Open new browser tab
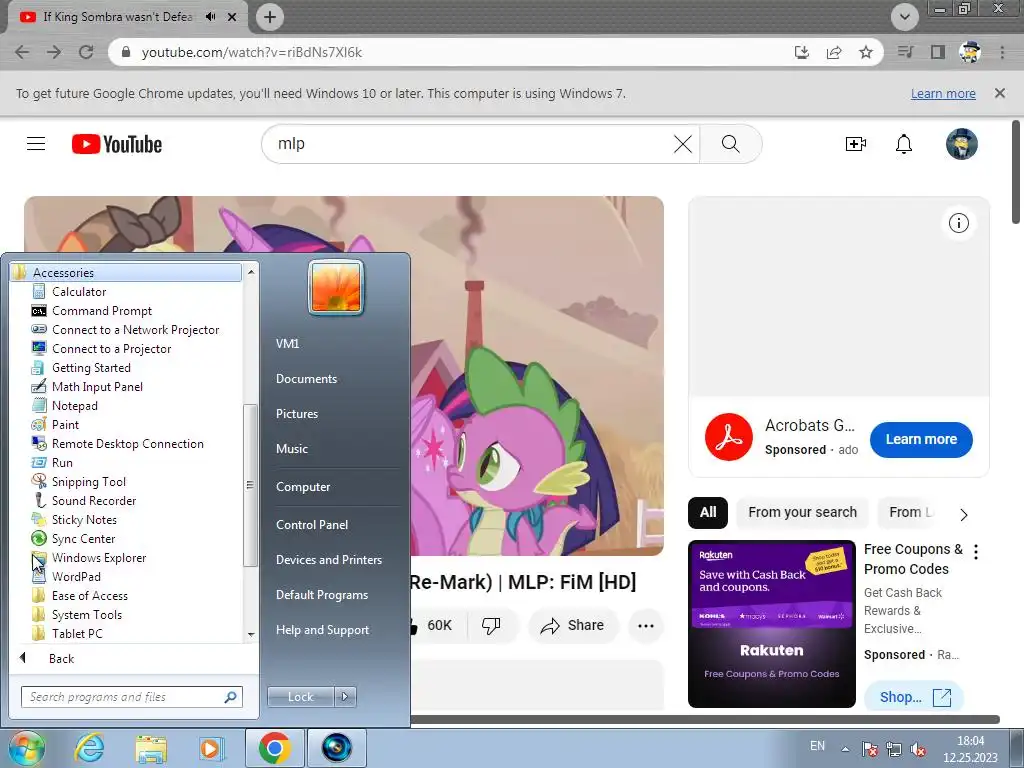Viewport: 1024px width, 768px height. pyautogui.click(x=270, y=17)
